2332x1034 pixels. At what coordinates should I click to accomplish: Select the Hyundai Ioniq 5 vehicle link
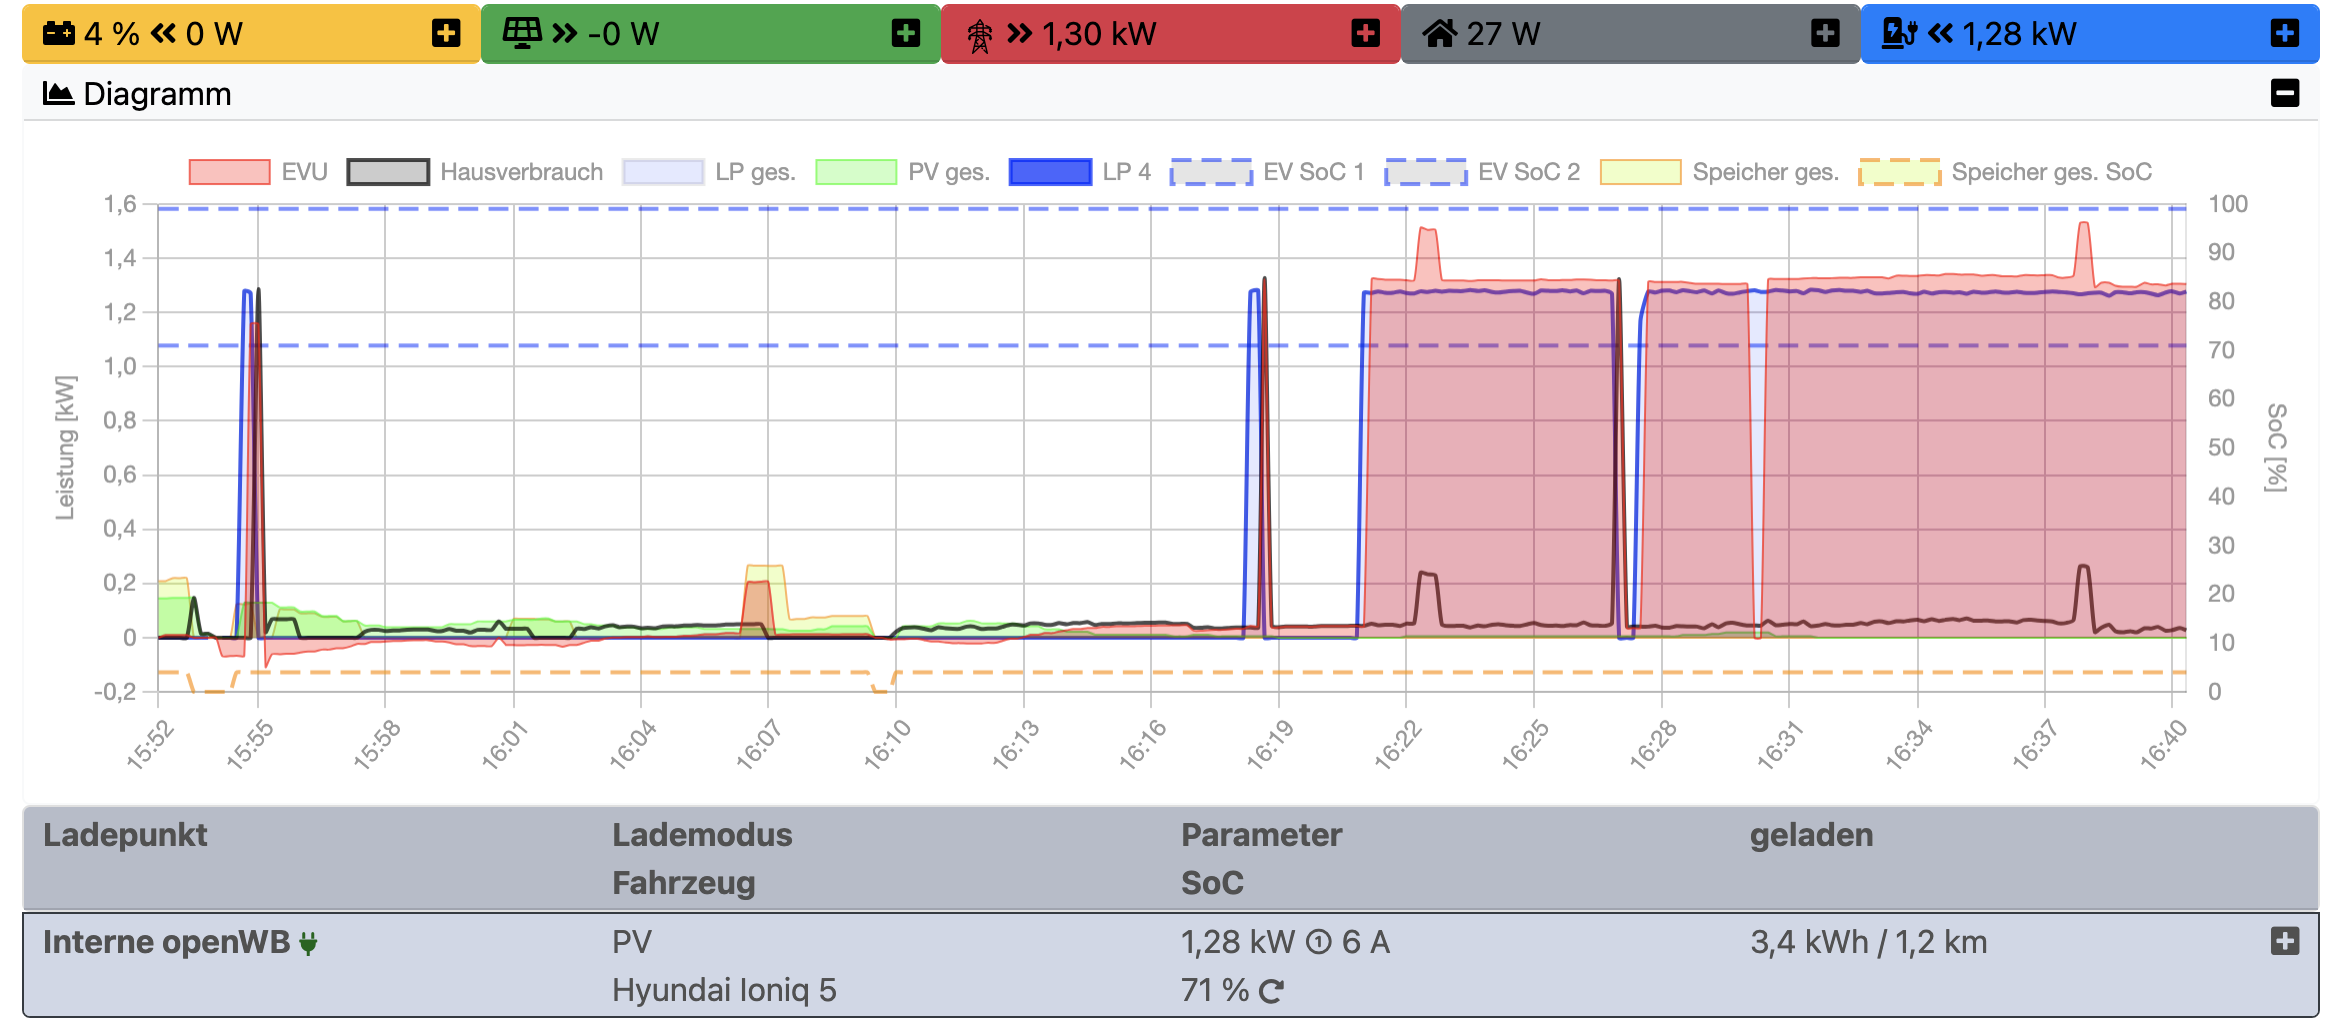click(724, 990)
